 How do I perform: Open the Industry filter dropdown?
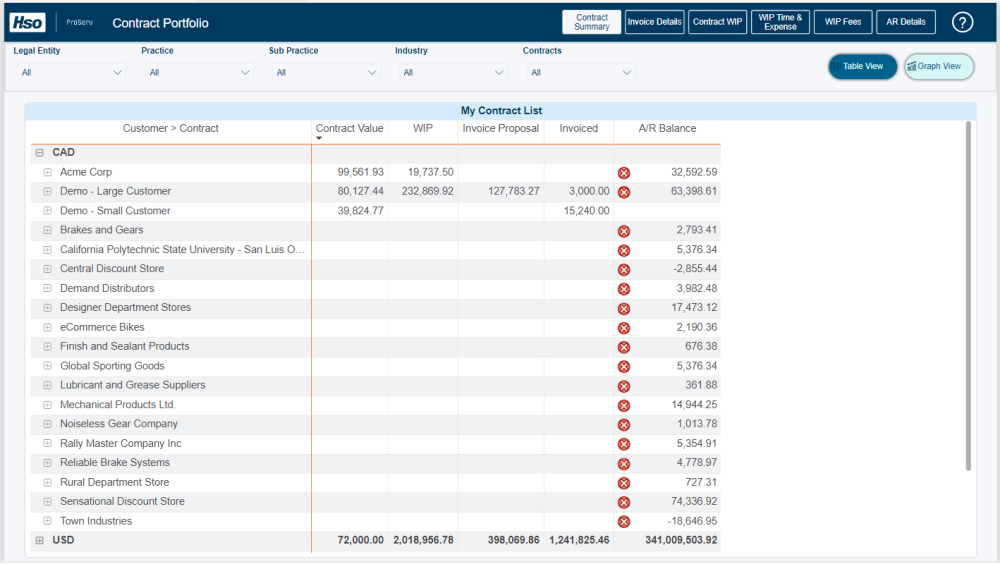[x=452, y=72]
